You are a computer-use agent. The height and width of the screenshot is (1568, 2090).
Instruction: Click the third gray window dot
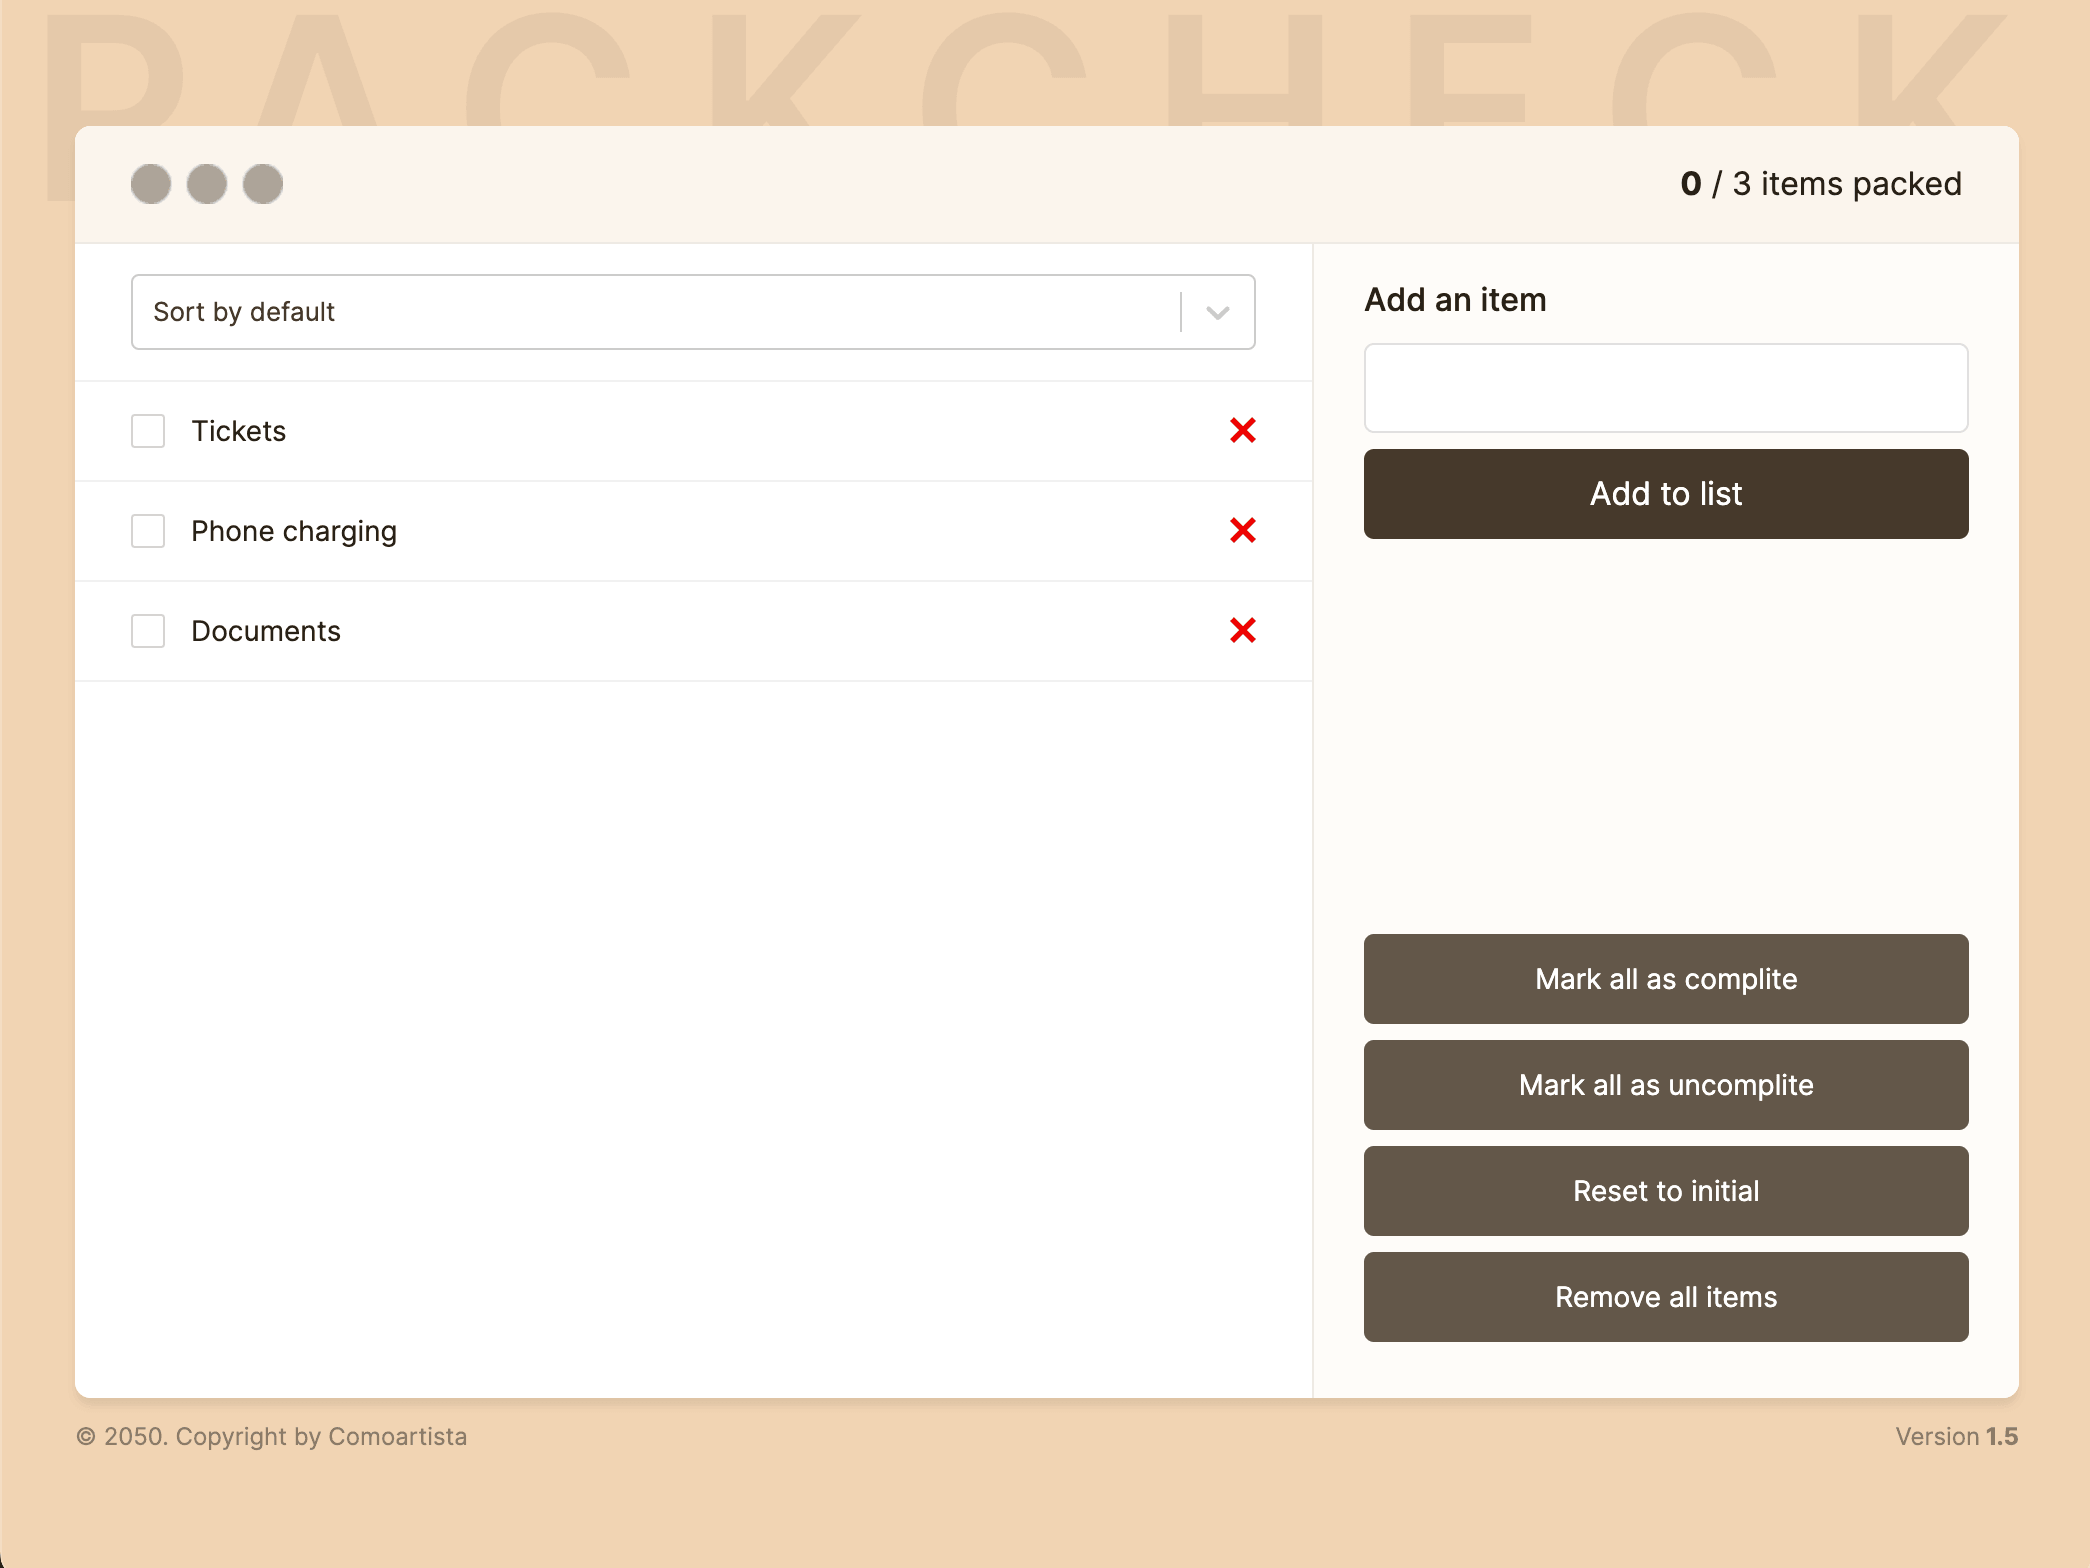263,184
